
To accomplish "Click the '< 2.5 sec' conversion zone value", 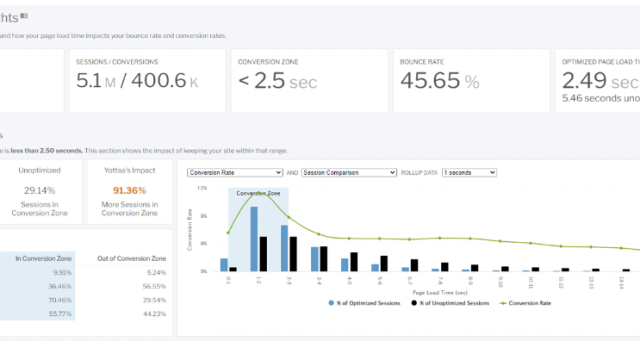I will point(278,80).
